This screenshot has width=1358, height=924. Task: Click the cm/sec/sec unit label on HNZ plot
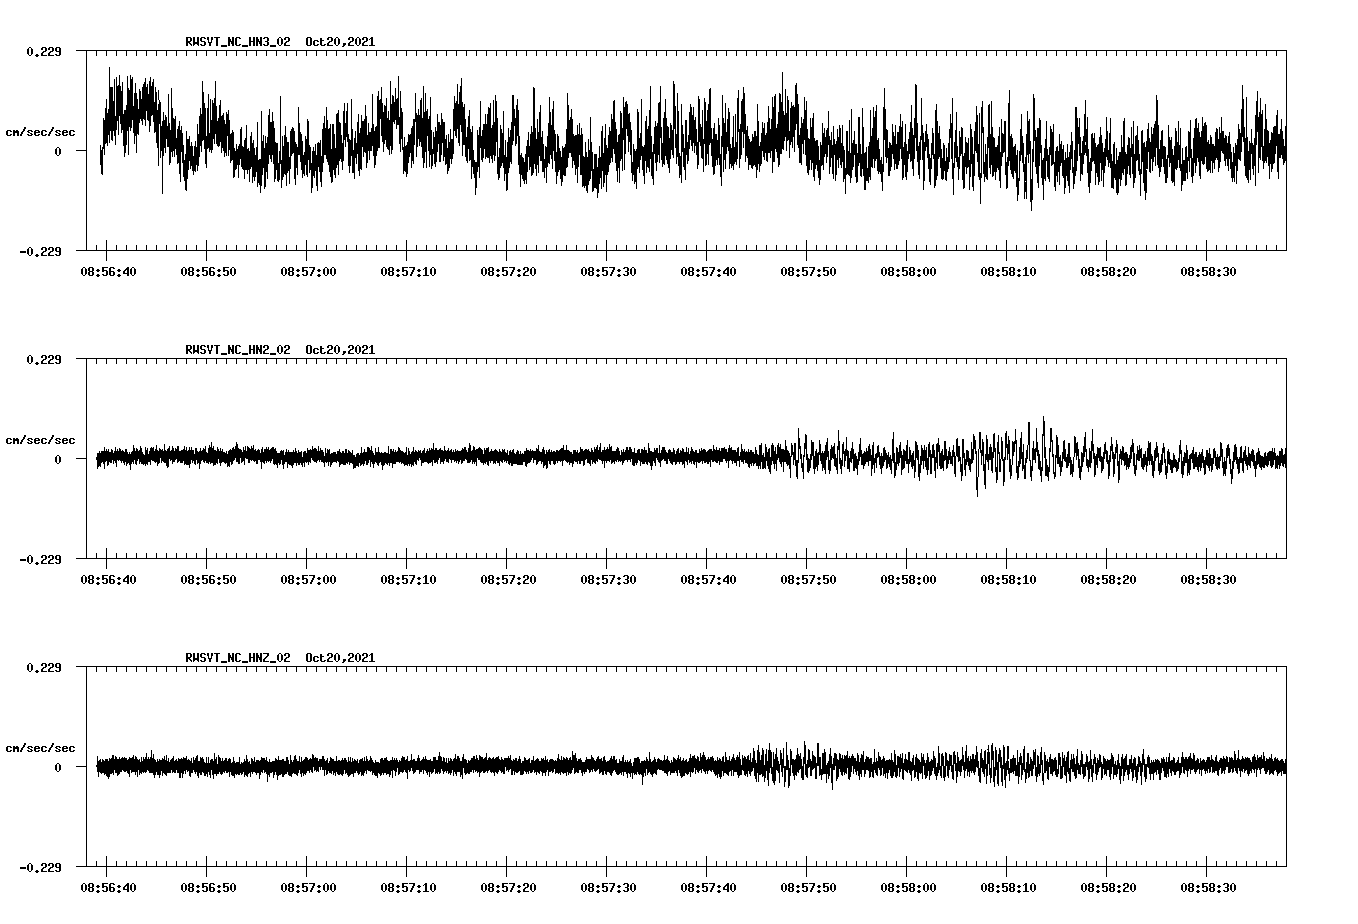coord(40,748)
